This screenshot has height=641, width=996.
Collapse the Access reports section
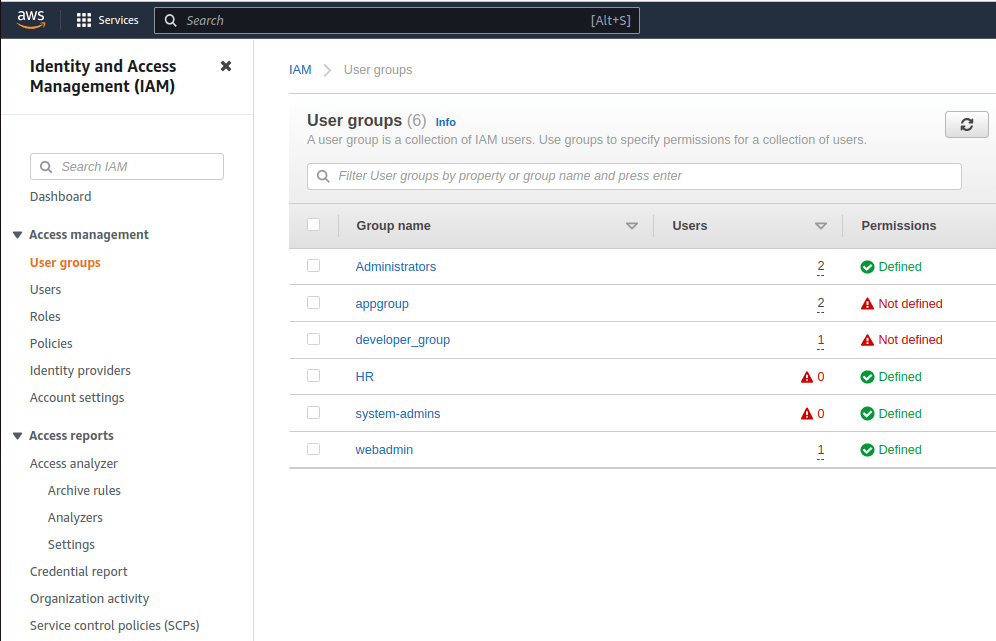tap(17, 436)
